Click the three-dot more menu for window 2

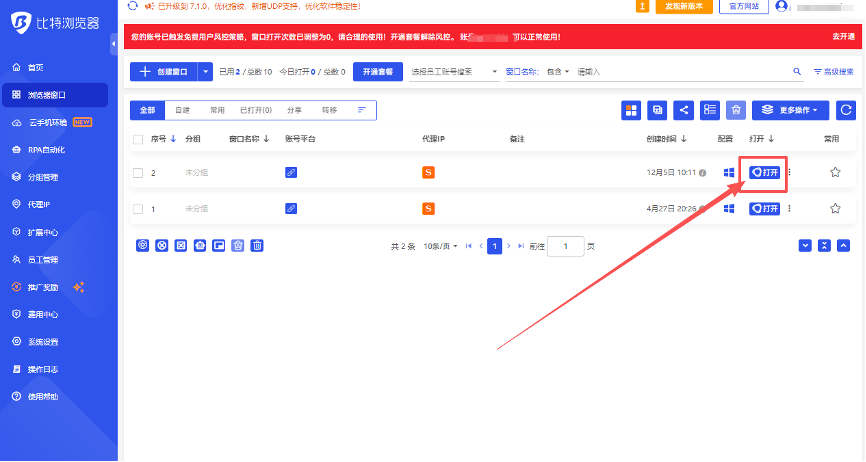(x=789, y=172)
